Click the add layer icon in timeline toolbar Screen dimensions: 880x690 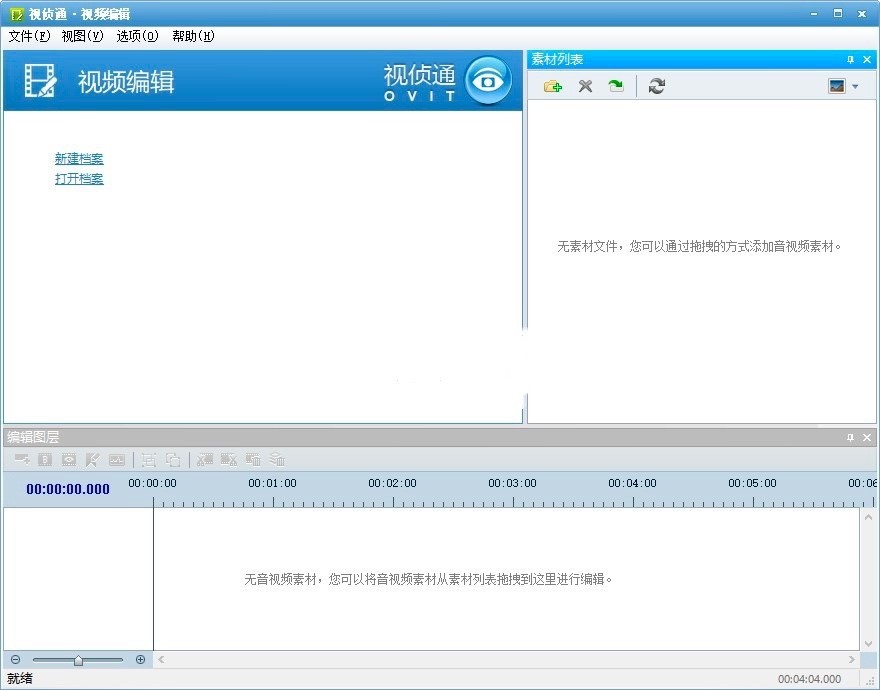pos(22,460)
